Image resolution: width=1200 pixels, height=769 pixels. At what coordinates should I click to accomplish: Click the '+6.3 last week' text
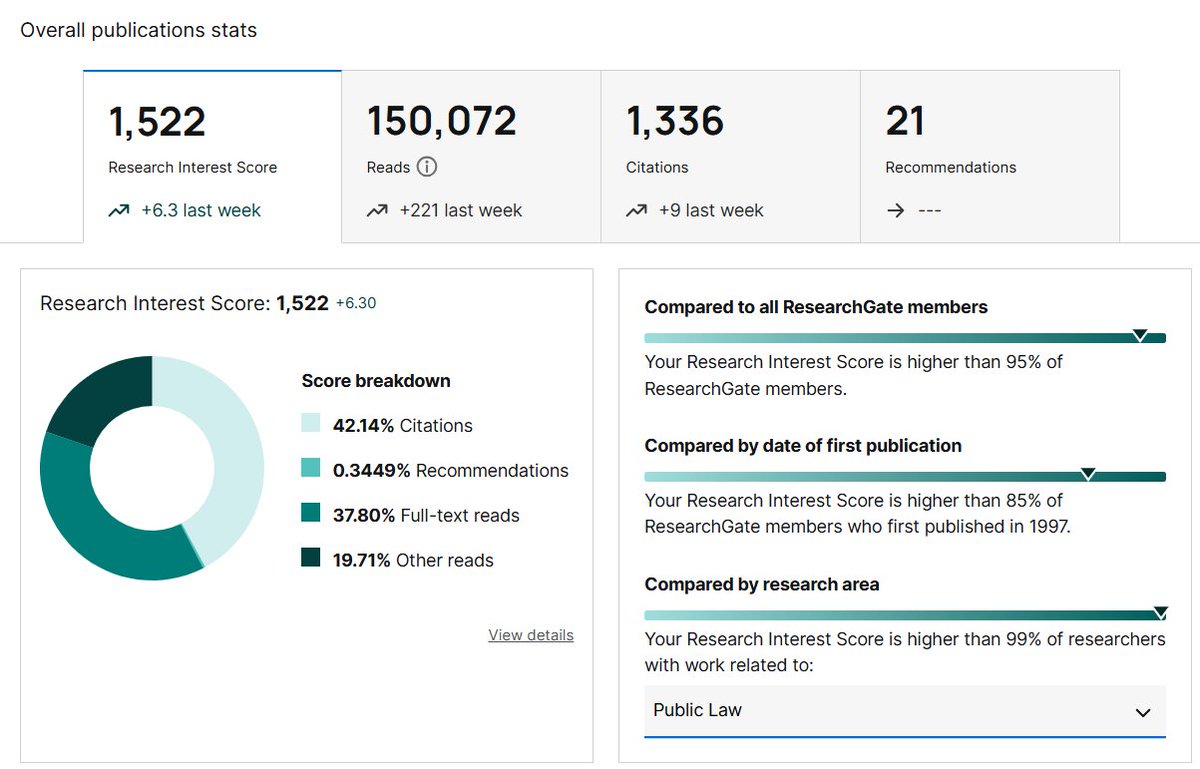click(201, 211)
